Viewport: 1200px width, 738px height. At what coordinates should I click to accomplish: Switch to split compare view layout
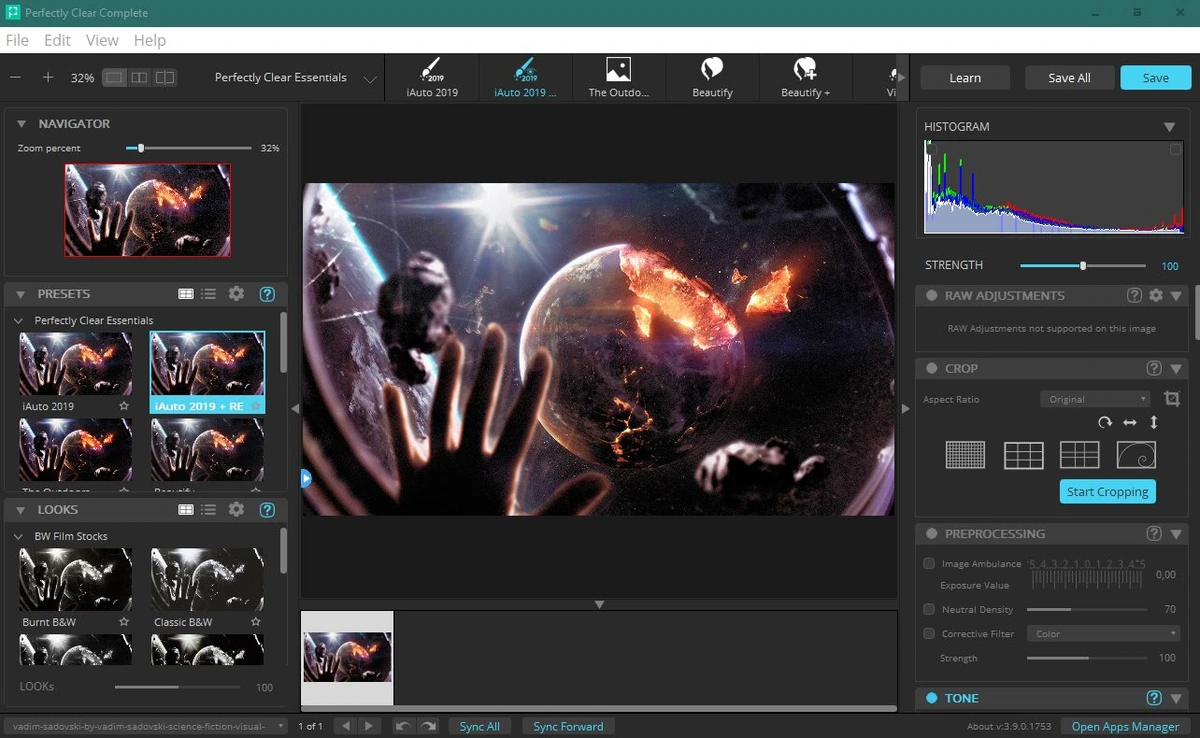165,77
